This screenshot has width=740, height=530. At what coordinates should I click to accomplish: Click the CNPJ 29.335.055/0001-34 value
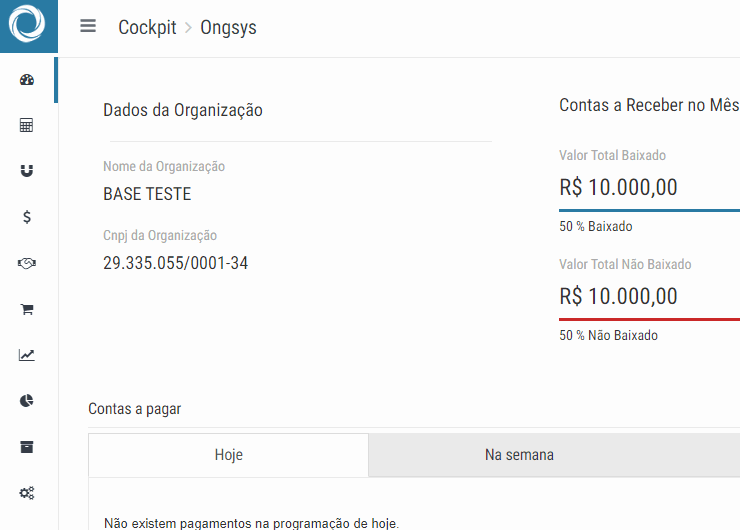click(176, 263)
